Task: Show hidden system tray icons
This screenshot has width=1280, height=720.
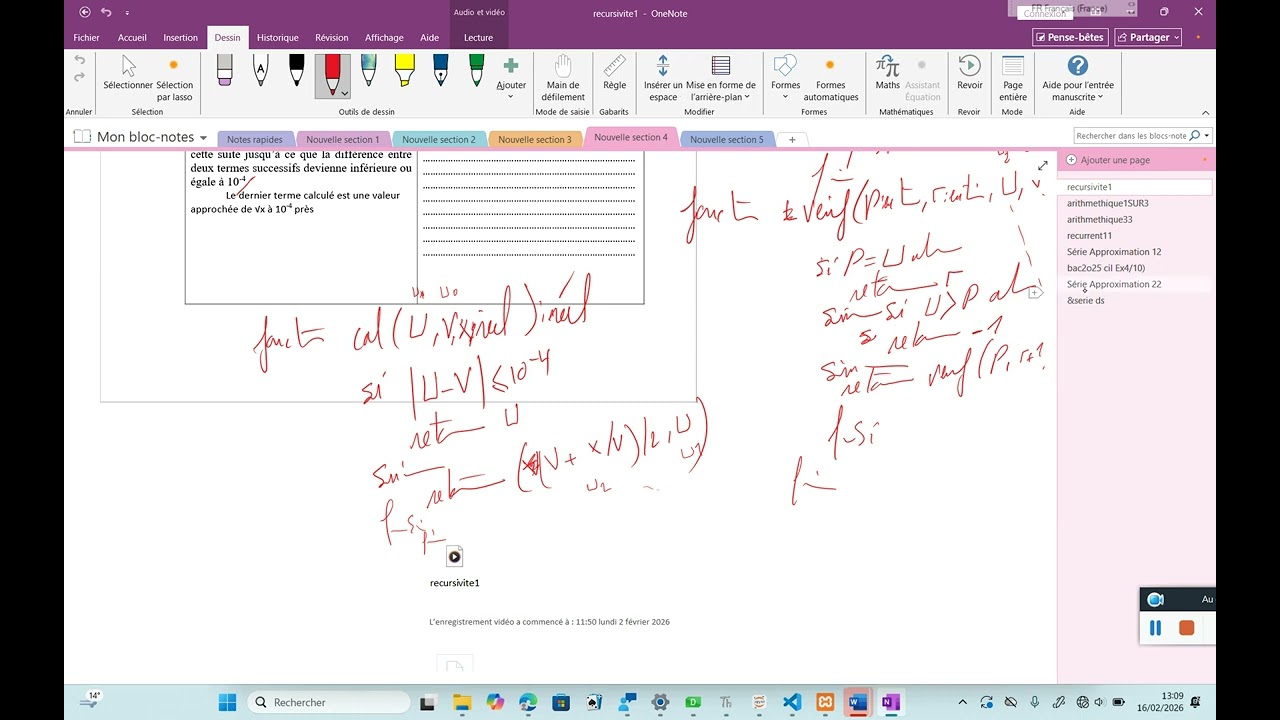Action: point(963,702)
